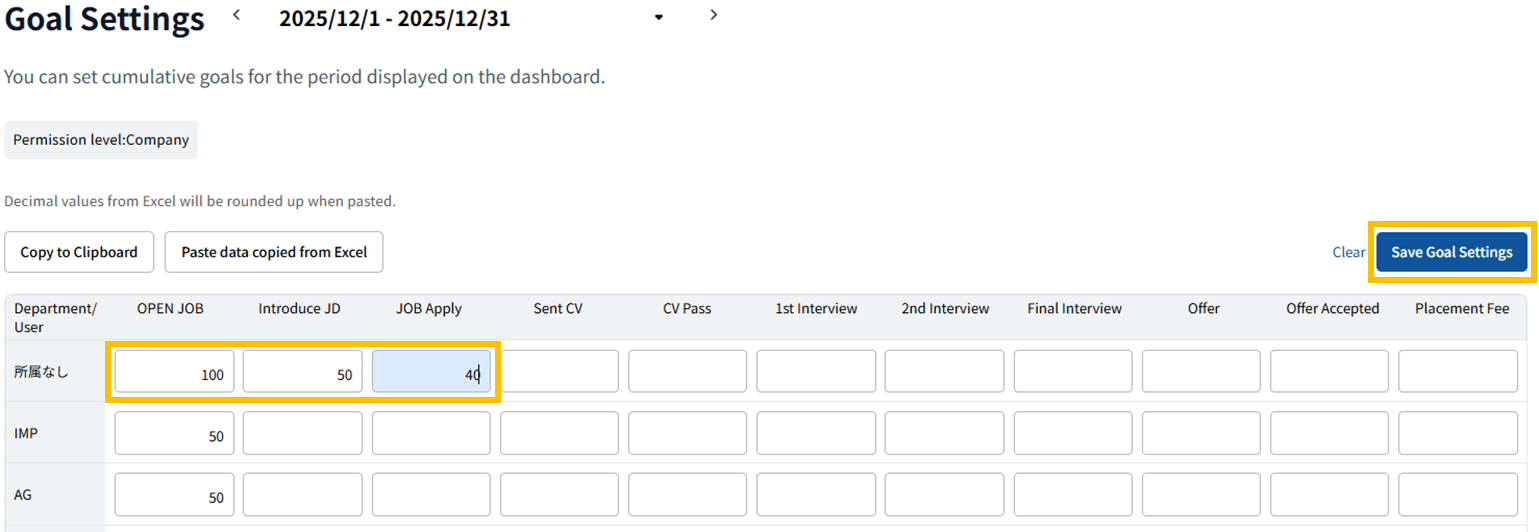Click the Clear link

[1348, 252]
